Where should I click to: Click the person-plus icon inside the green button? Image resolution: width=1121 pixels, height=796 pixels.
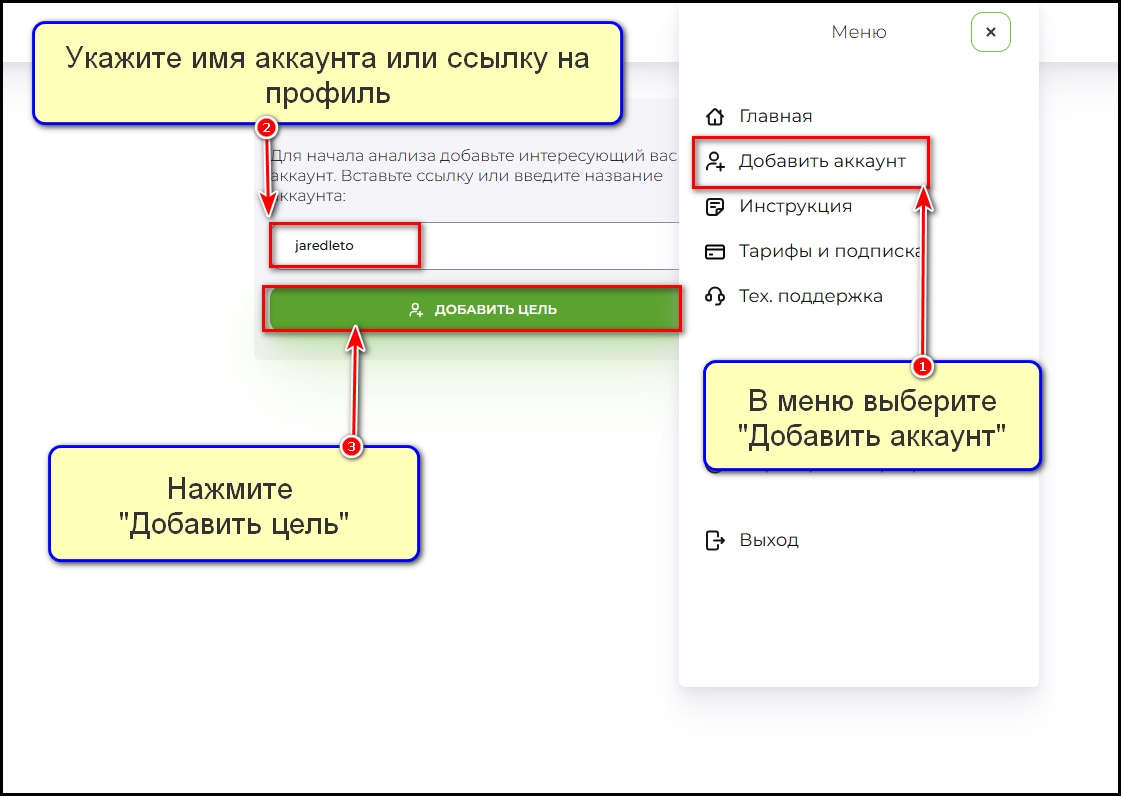pos(417,310)
